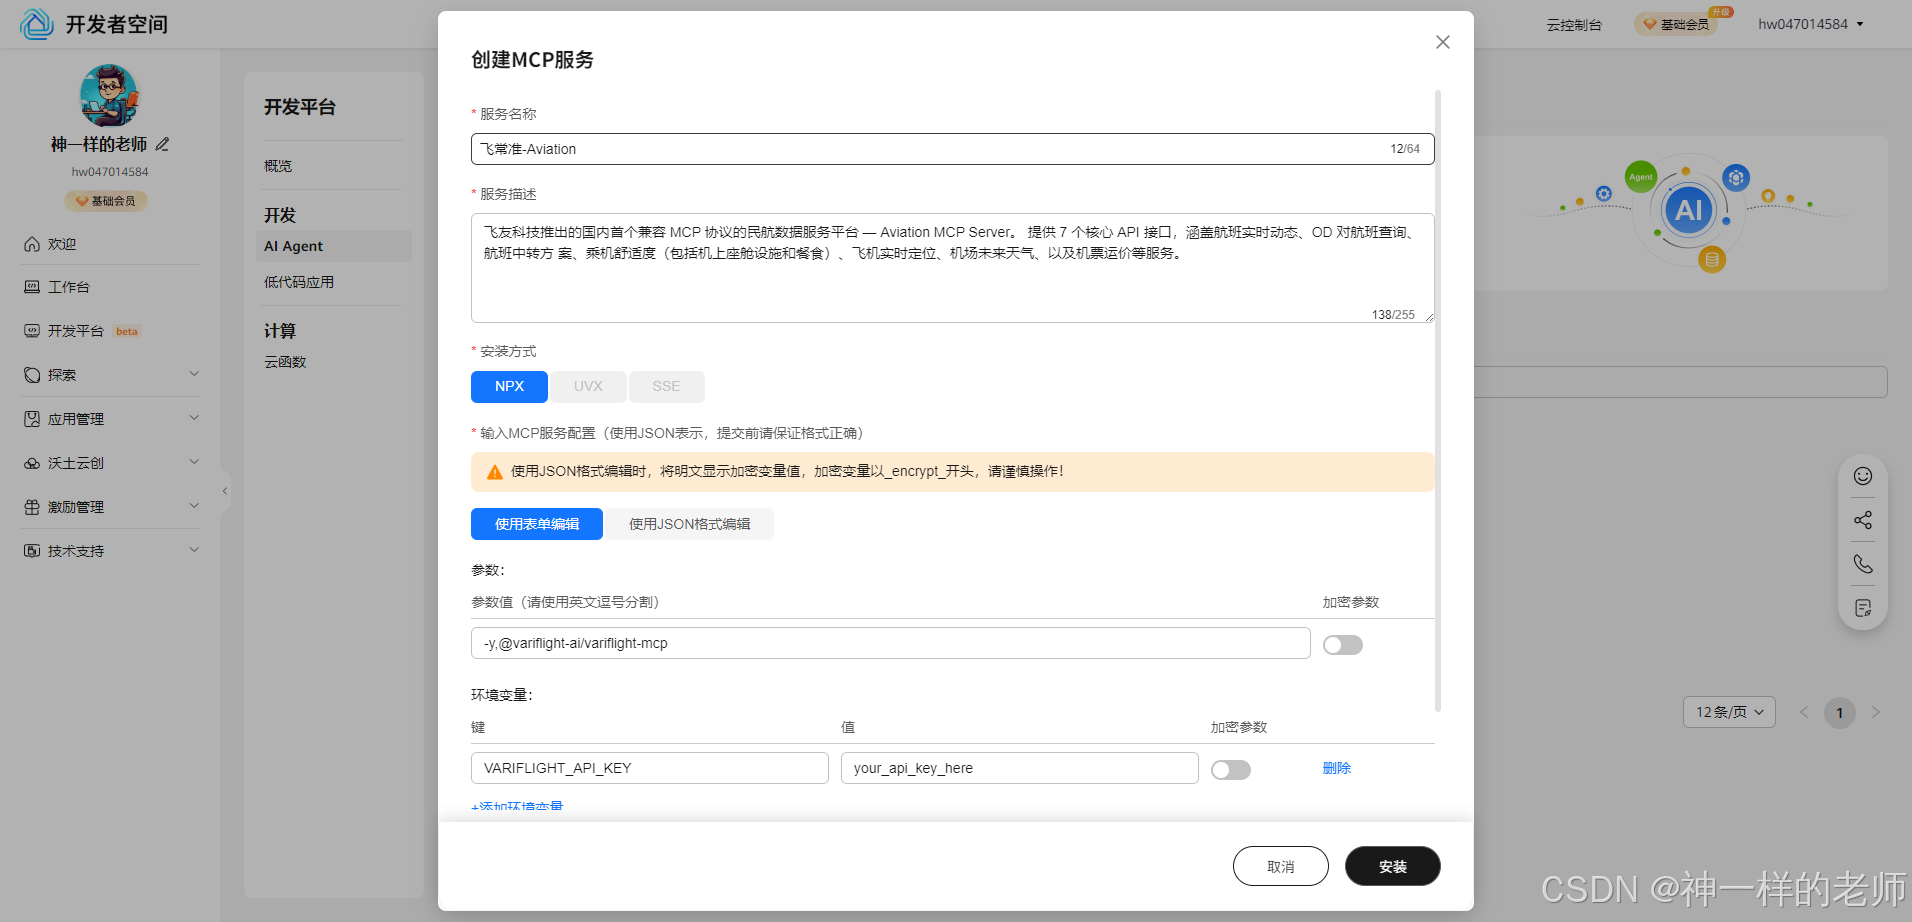
Task: Click the dialog's vertical scrollbar
Action: (1438, 400)
